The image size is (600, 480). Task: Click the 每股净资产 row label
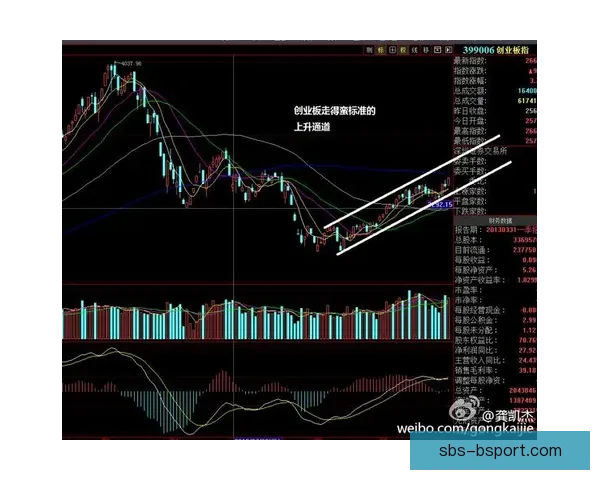[476, 270]
